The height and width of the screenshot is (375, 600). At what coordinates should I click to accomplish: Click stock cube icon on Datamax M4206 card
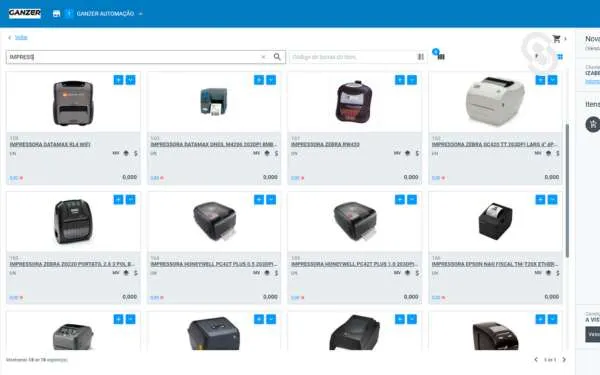pos(267,153)
